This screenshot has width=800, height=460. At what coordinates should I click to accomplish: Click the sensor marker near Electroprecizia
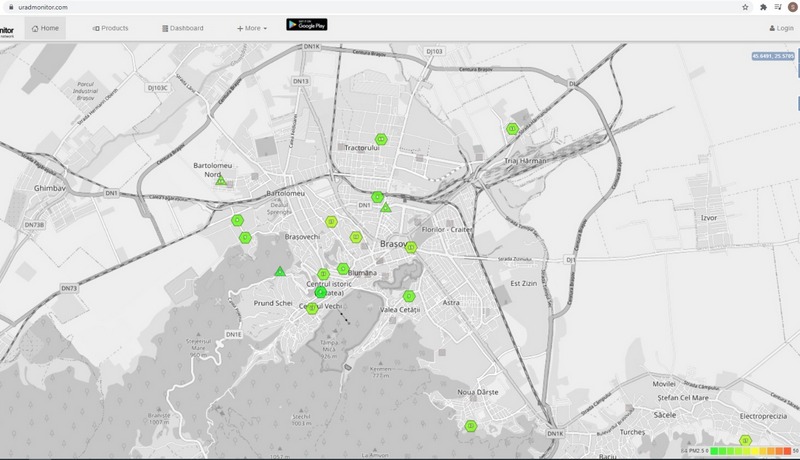click(744, 440)
